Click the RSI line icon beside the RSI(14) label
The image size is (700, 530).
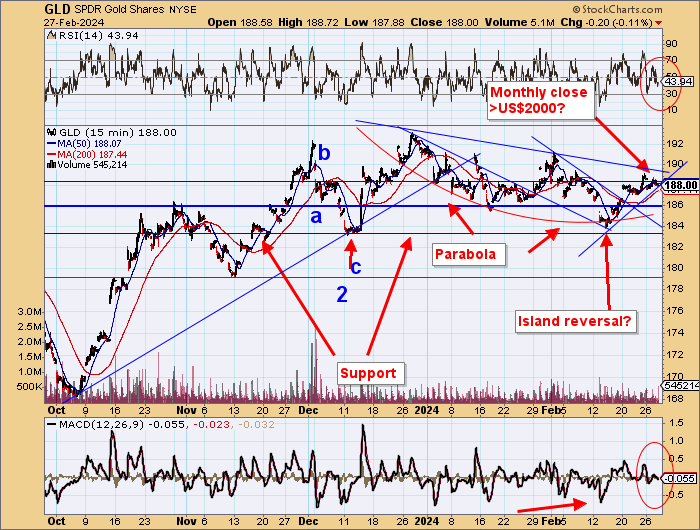coord(52,35)
